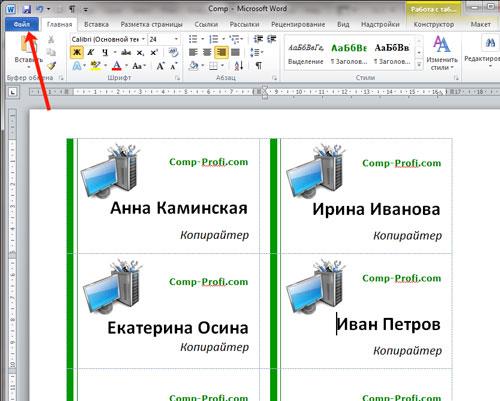Toggle Bold (Ж) formatting
Viewport: 500px width, 401px height.
click(77, 52)
